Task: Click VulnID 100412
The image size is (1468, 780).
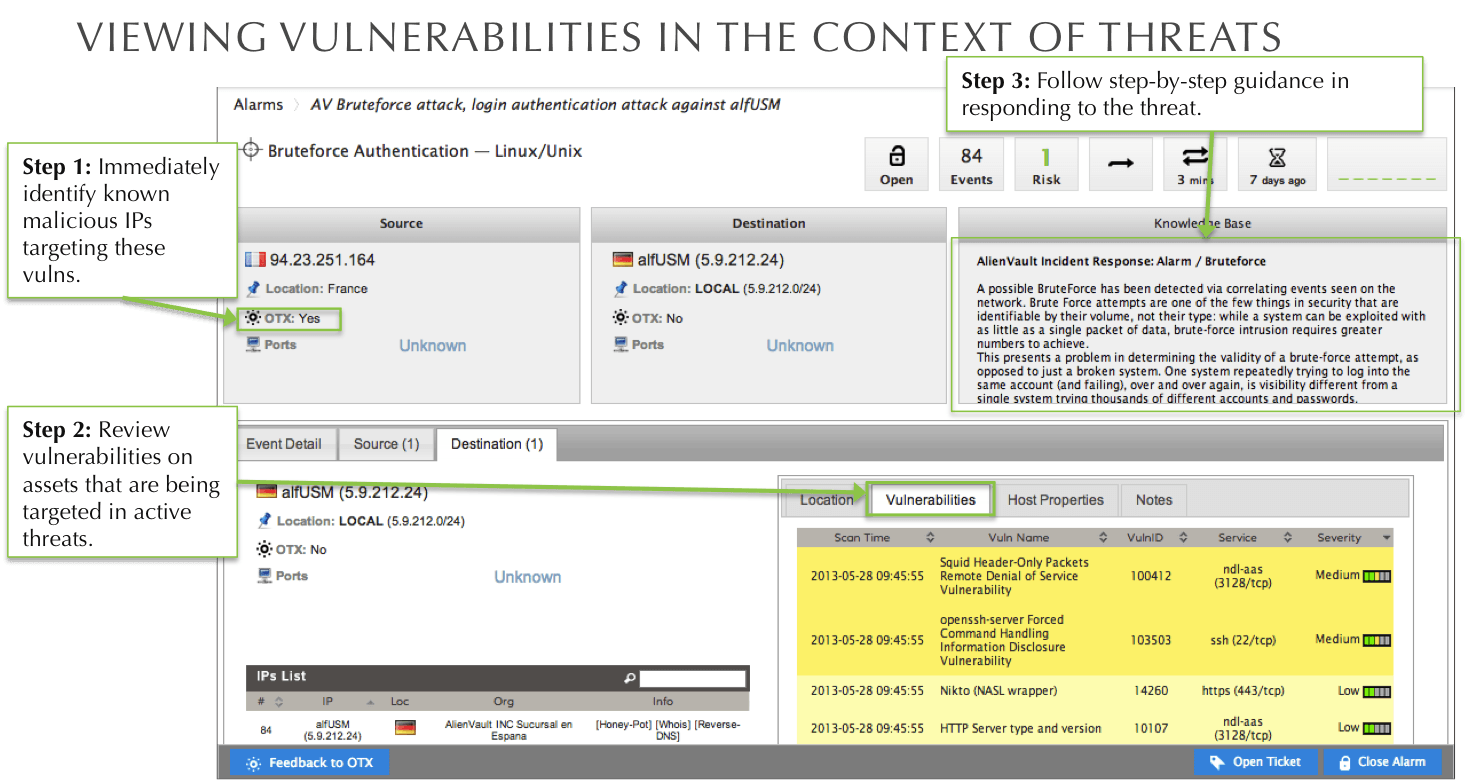Action: click(1150, 577)
